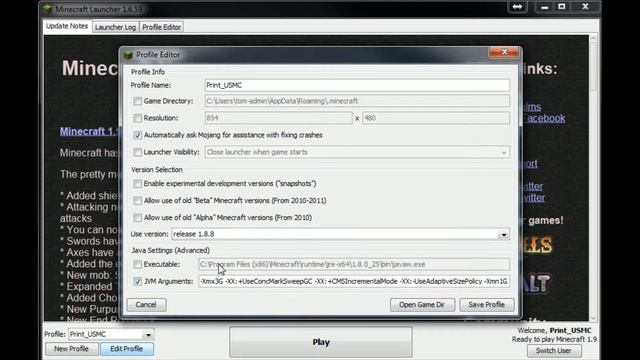Image resolution: width=640 pixels, height=360 pixels.
Task: Click the resolution height field 480
Action: pyautogui.click(x=436, y=118)
